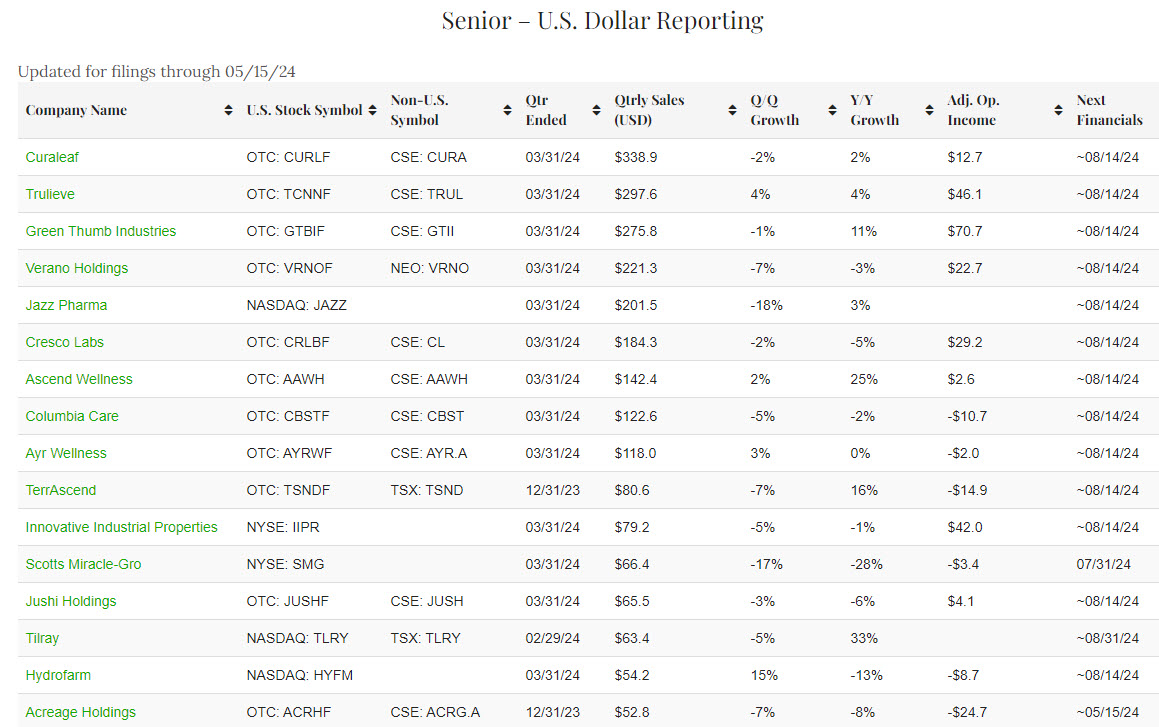
Task: Click Innovative Industrial Properties link
Action: [x=121, y=527]
